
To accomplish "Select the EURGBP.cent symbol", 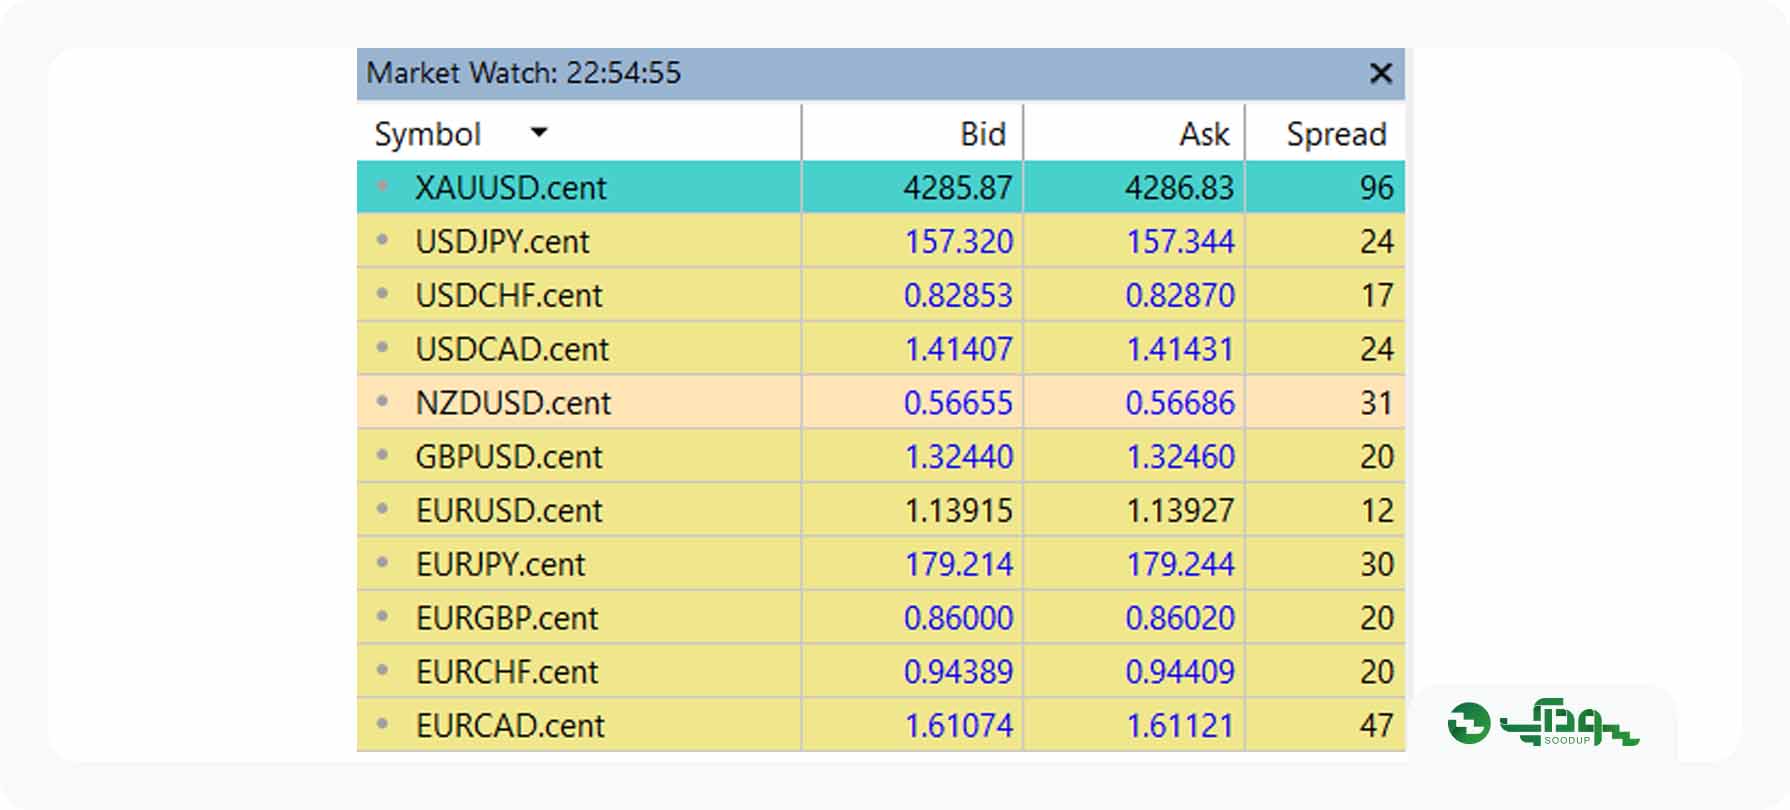I will (x=507, y=618).
